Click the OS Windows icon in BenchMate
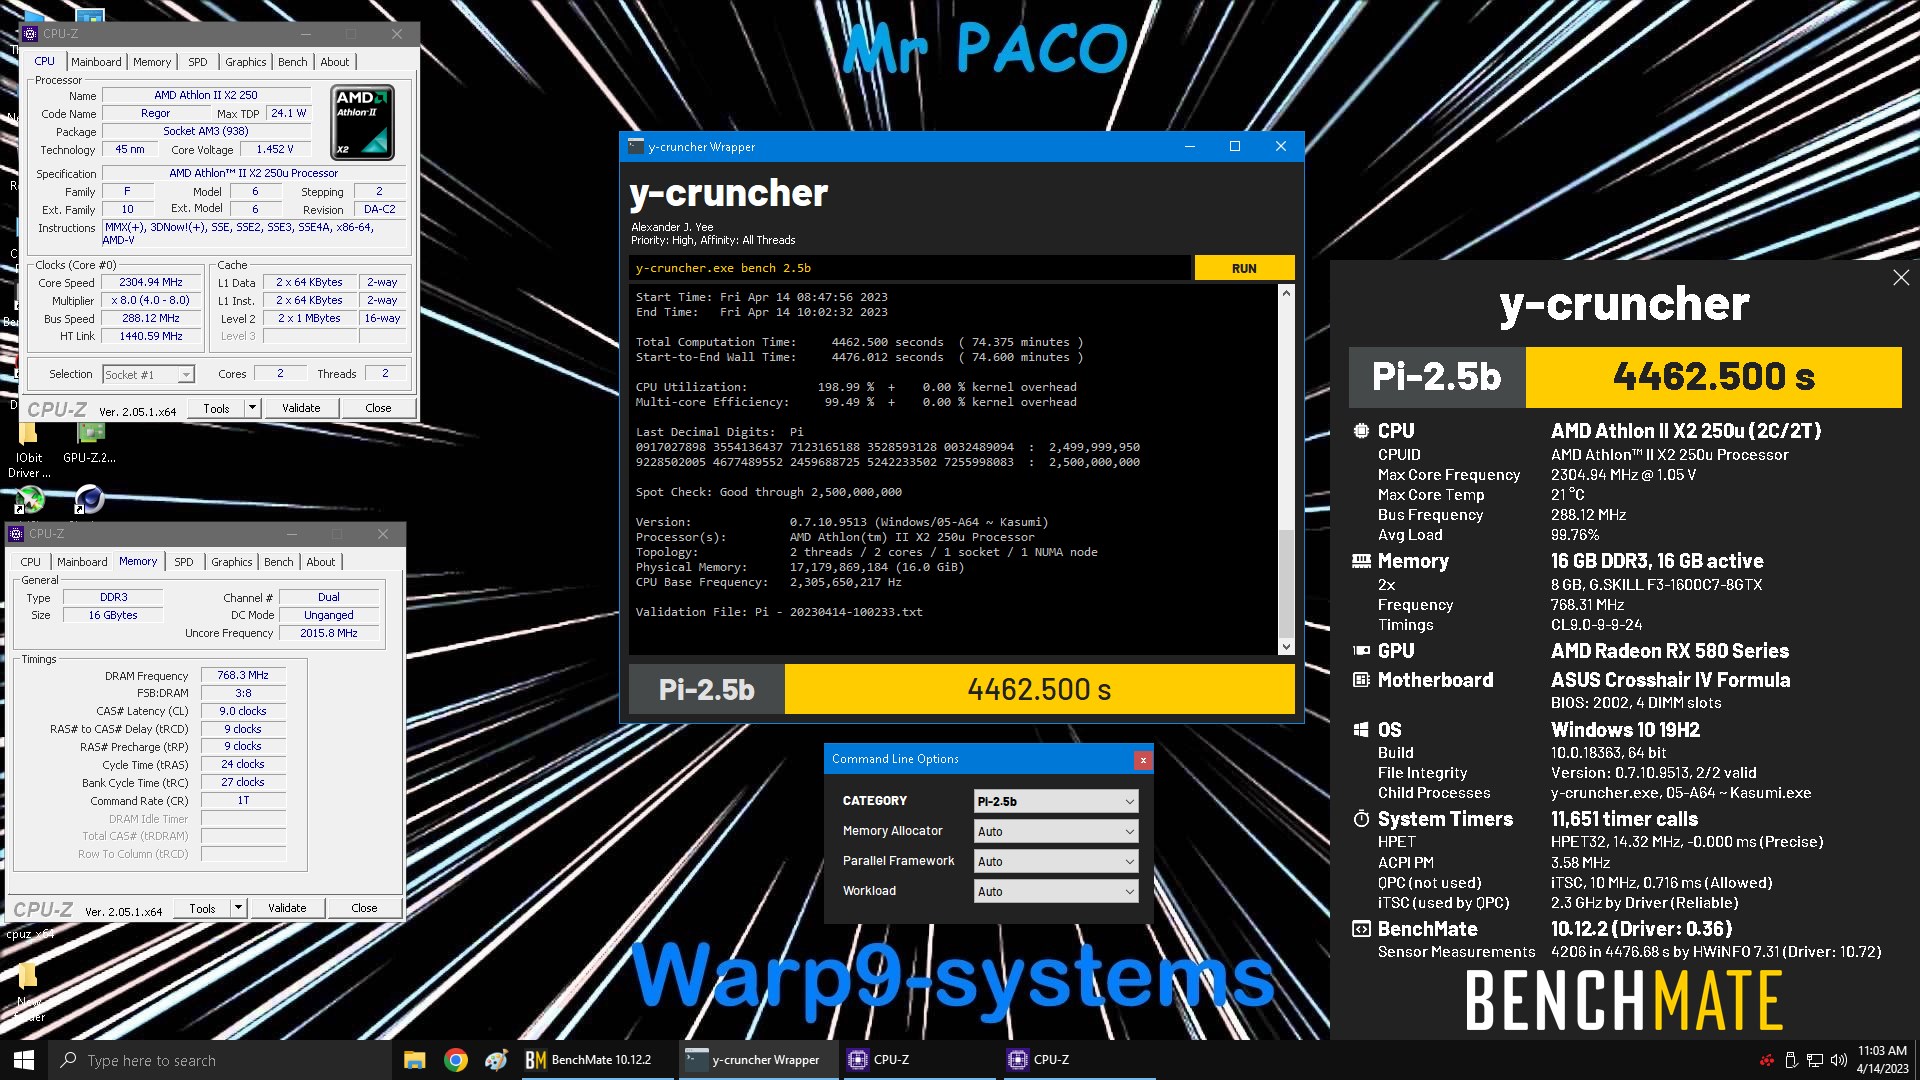The image size is (1920, 1080). coord(1361,730)
